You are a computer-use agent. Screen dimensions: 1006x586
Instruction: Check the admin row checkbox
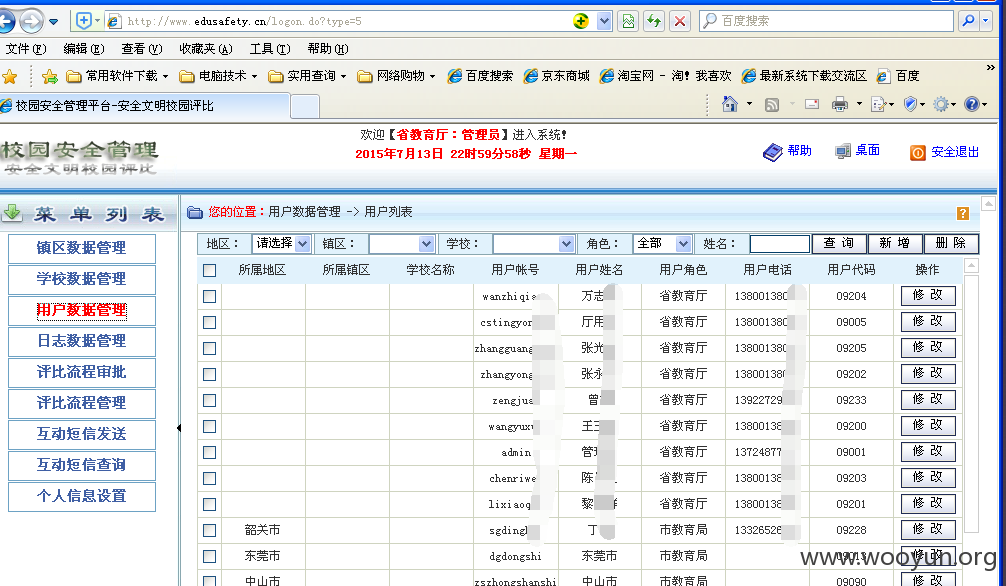click(x=209, y=452)
